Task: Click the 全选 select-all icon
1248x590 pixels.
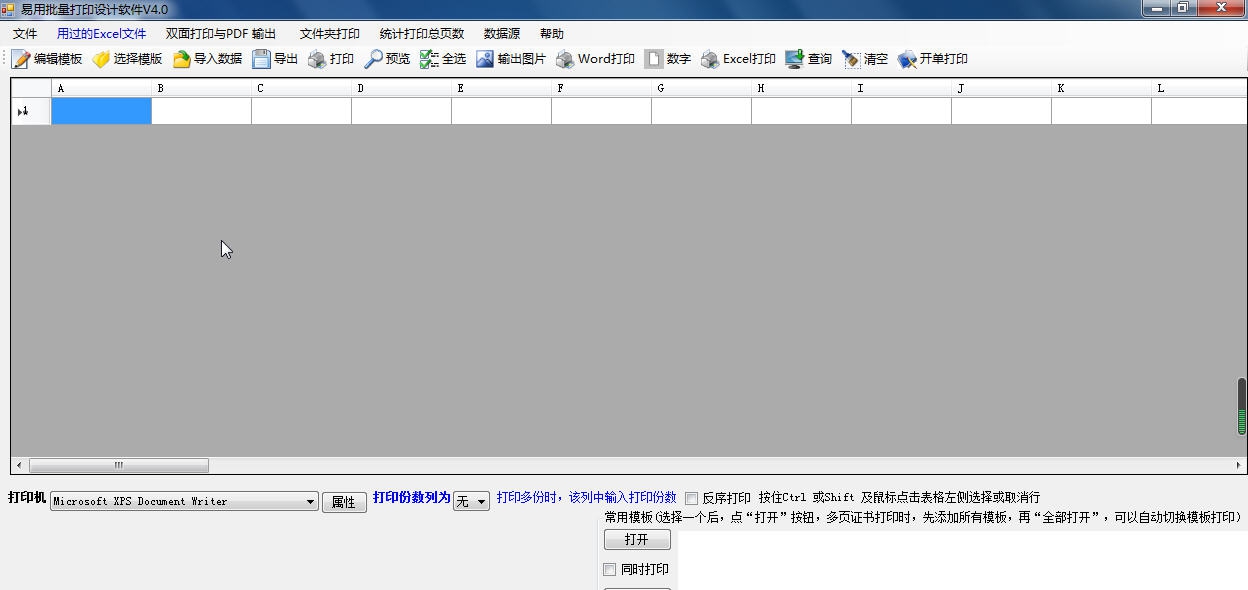Action: point(442,58)
